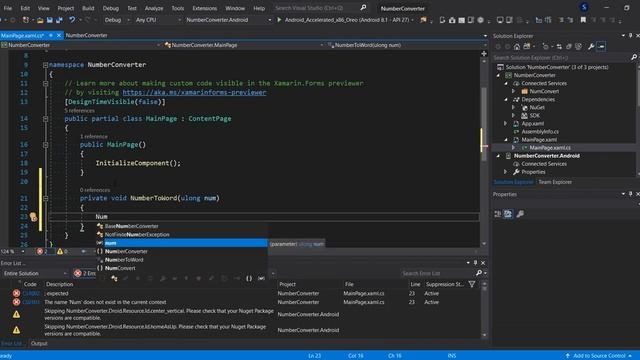Click the Properties panel Alphabetical sort icon
Screen dimensions: 640x360
[x=508, y=214]
